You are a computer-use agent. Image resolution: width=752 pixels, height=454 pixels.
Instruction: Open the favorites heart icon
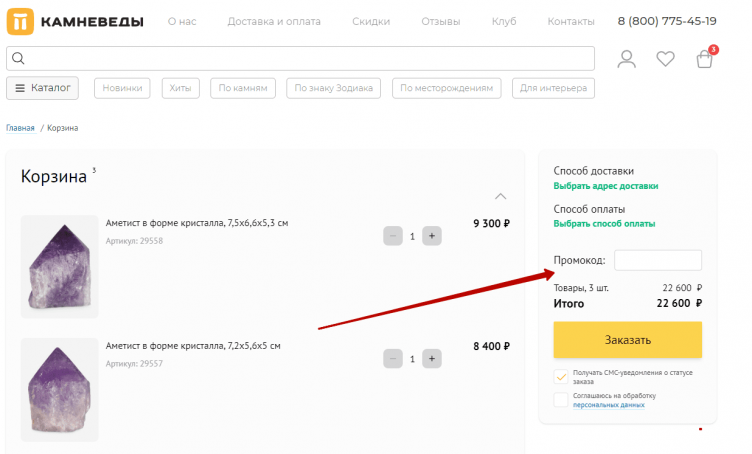pyautogui.click(x=665, y=59)
